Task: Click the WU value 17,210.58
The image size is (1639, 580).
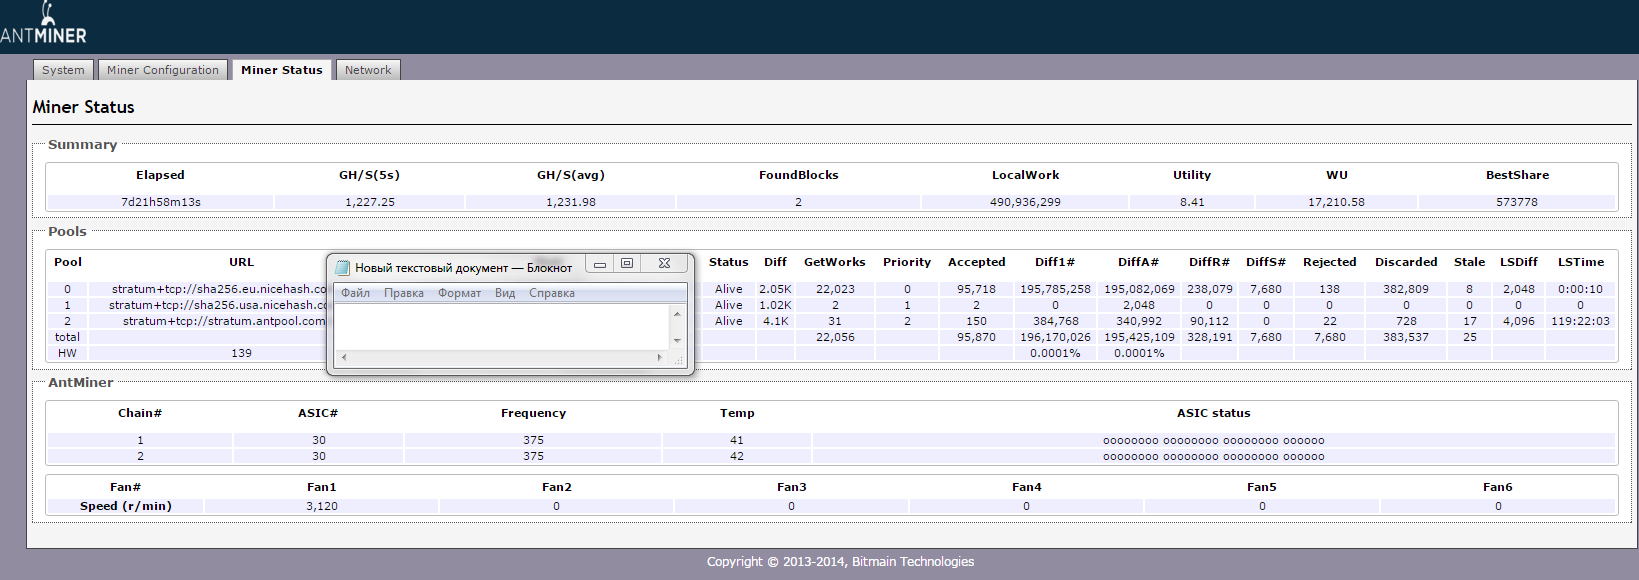Action: (1336, 202)
